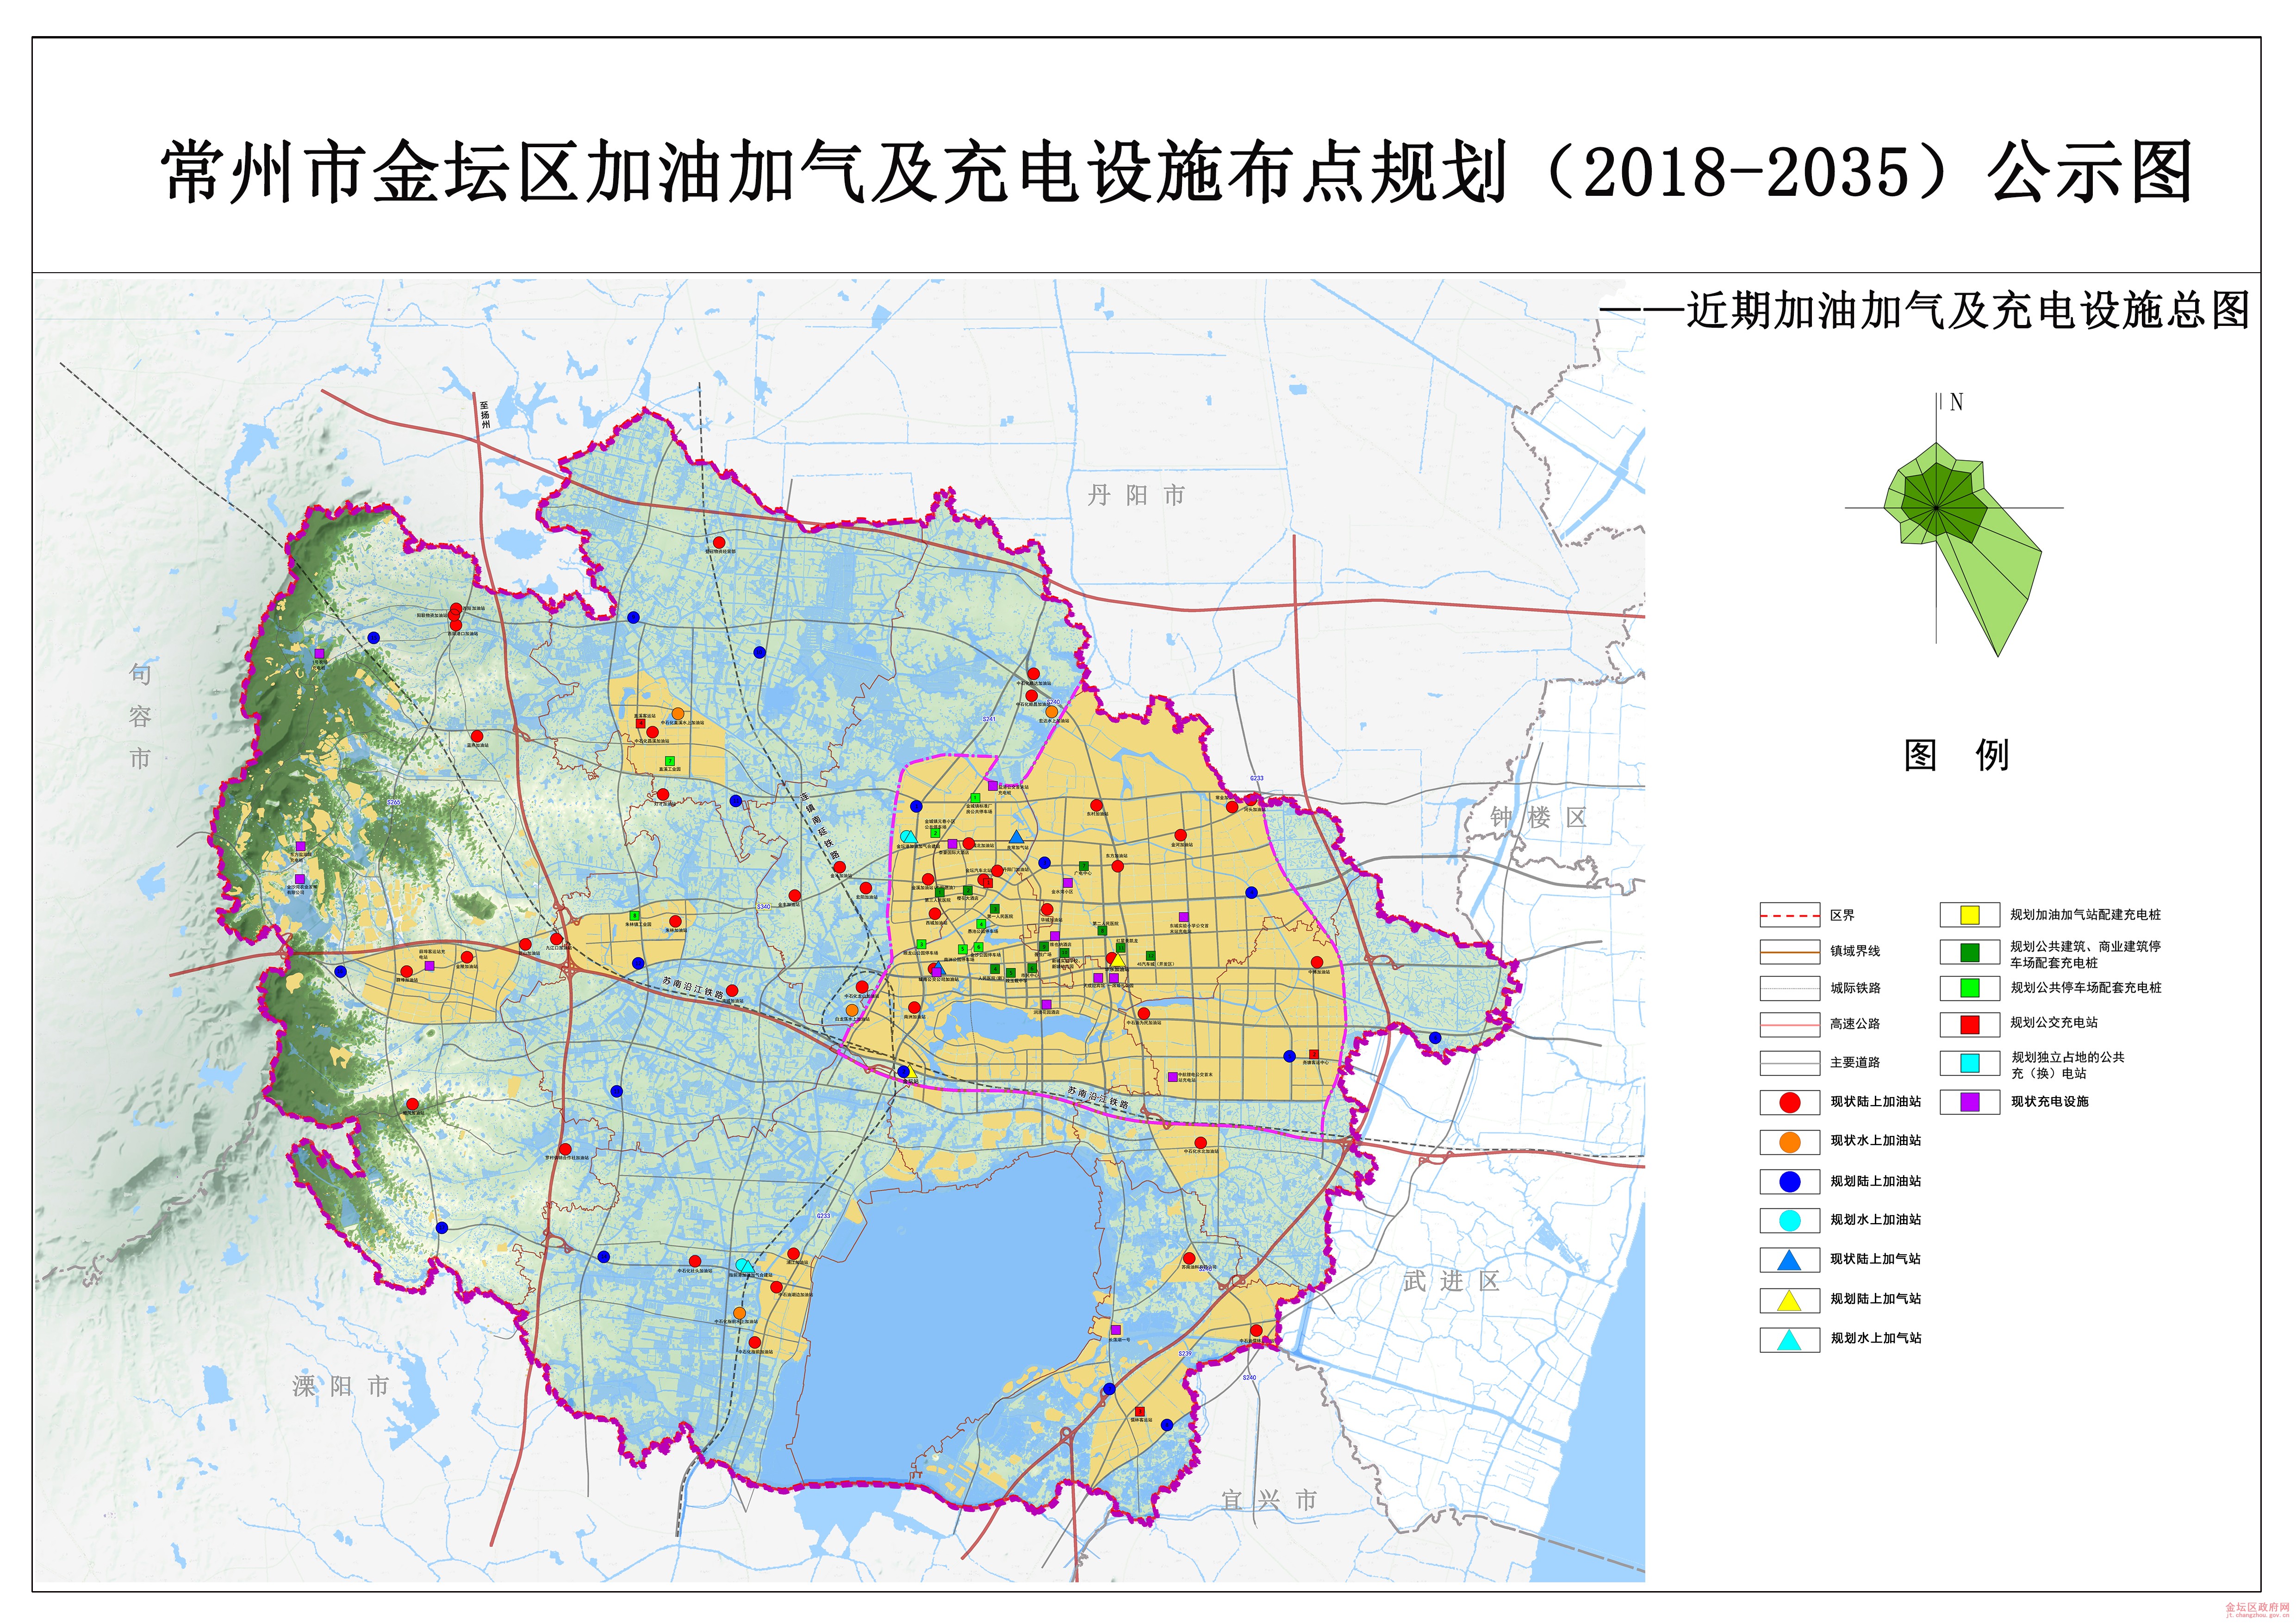Click the bright green 规划公共停车场配套充电桩 swatch
This screenshot has height=1624, width=2296.
click(x=1970, y=988)
